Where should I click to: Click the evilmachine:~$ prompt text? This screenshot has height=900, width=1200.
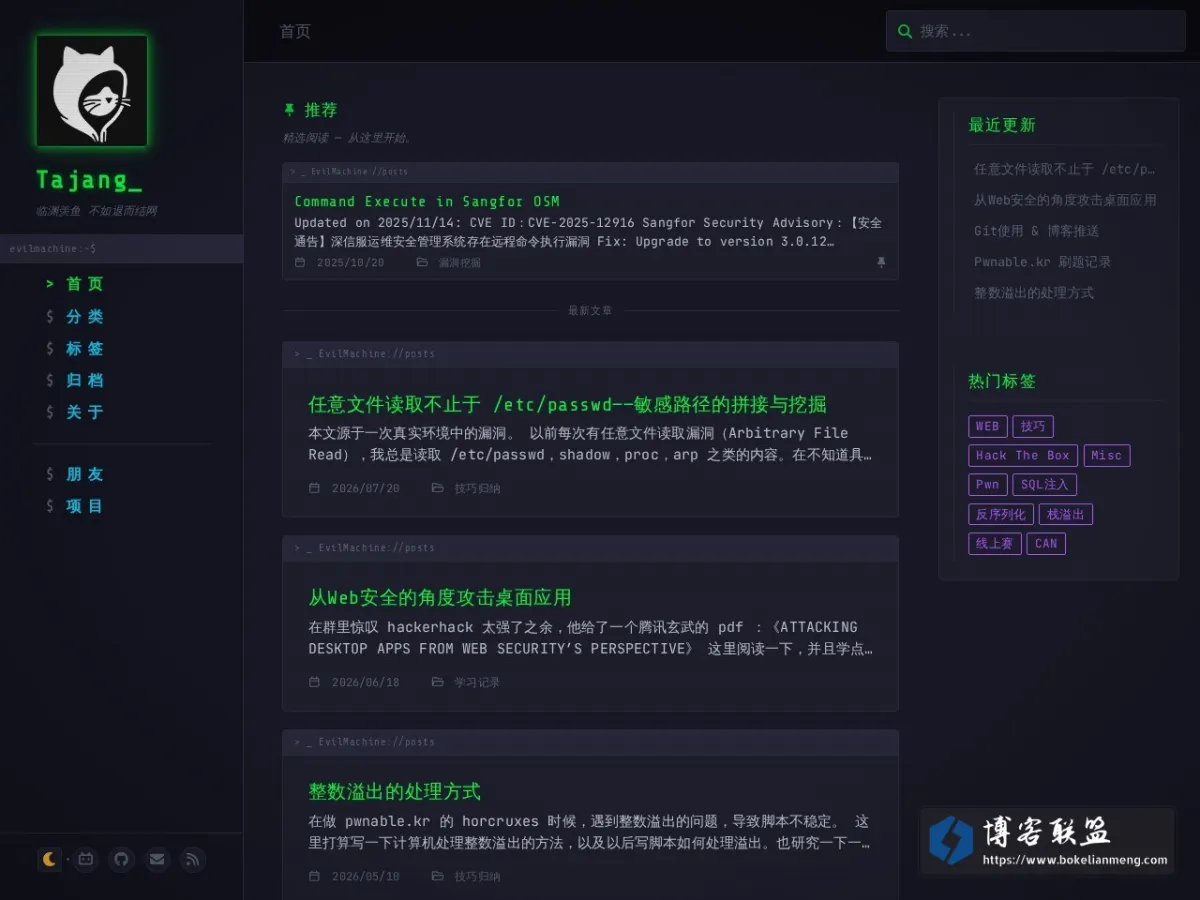[52, 248]
